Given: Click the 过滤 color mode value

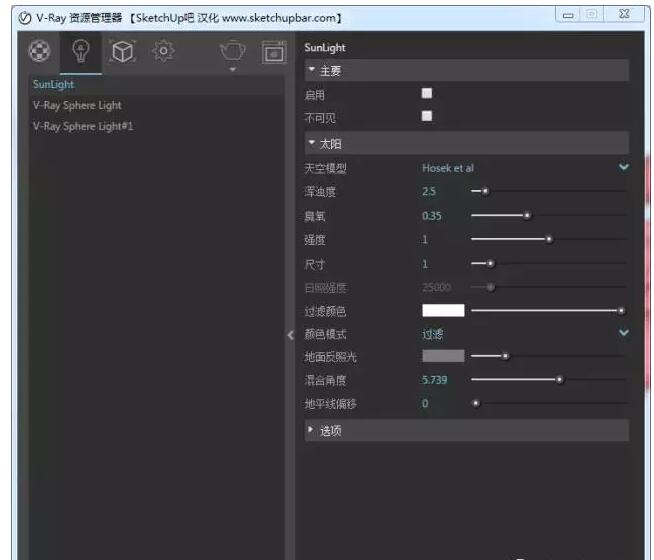Looking at the screenshot, I should click(x=432, y=334).
